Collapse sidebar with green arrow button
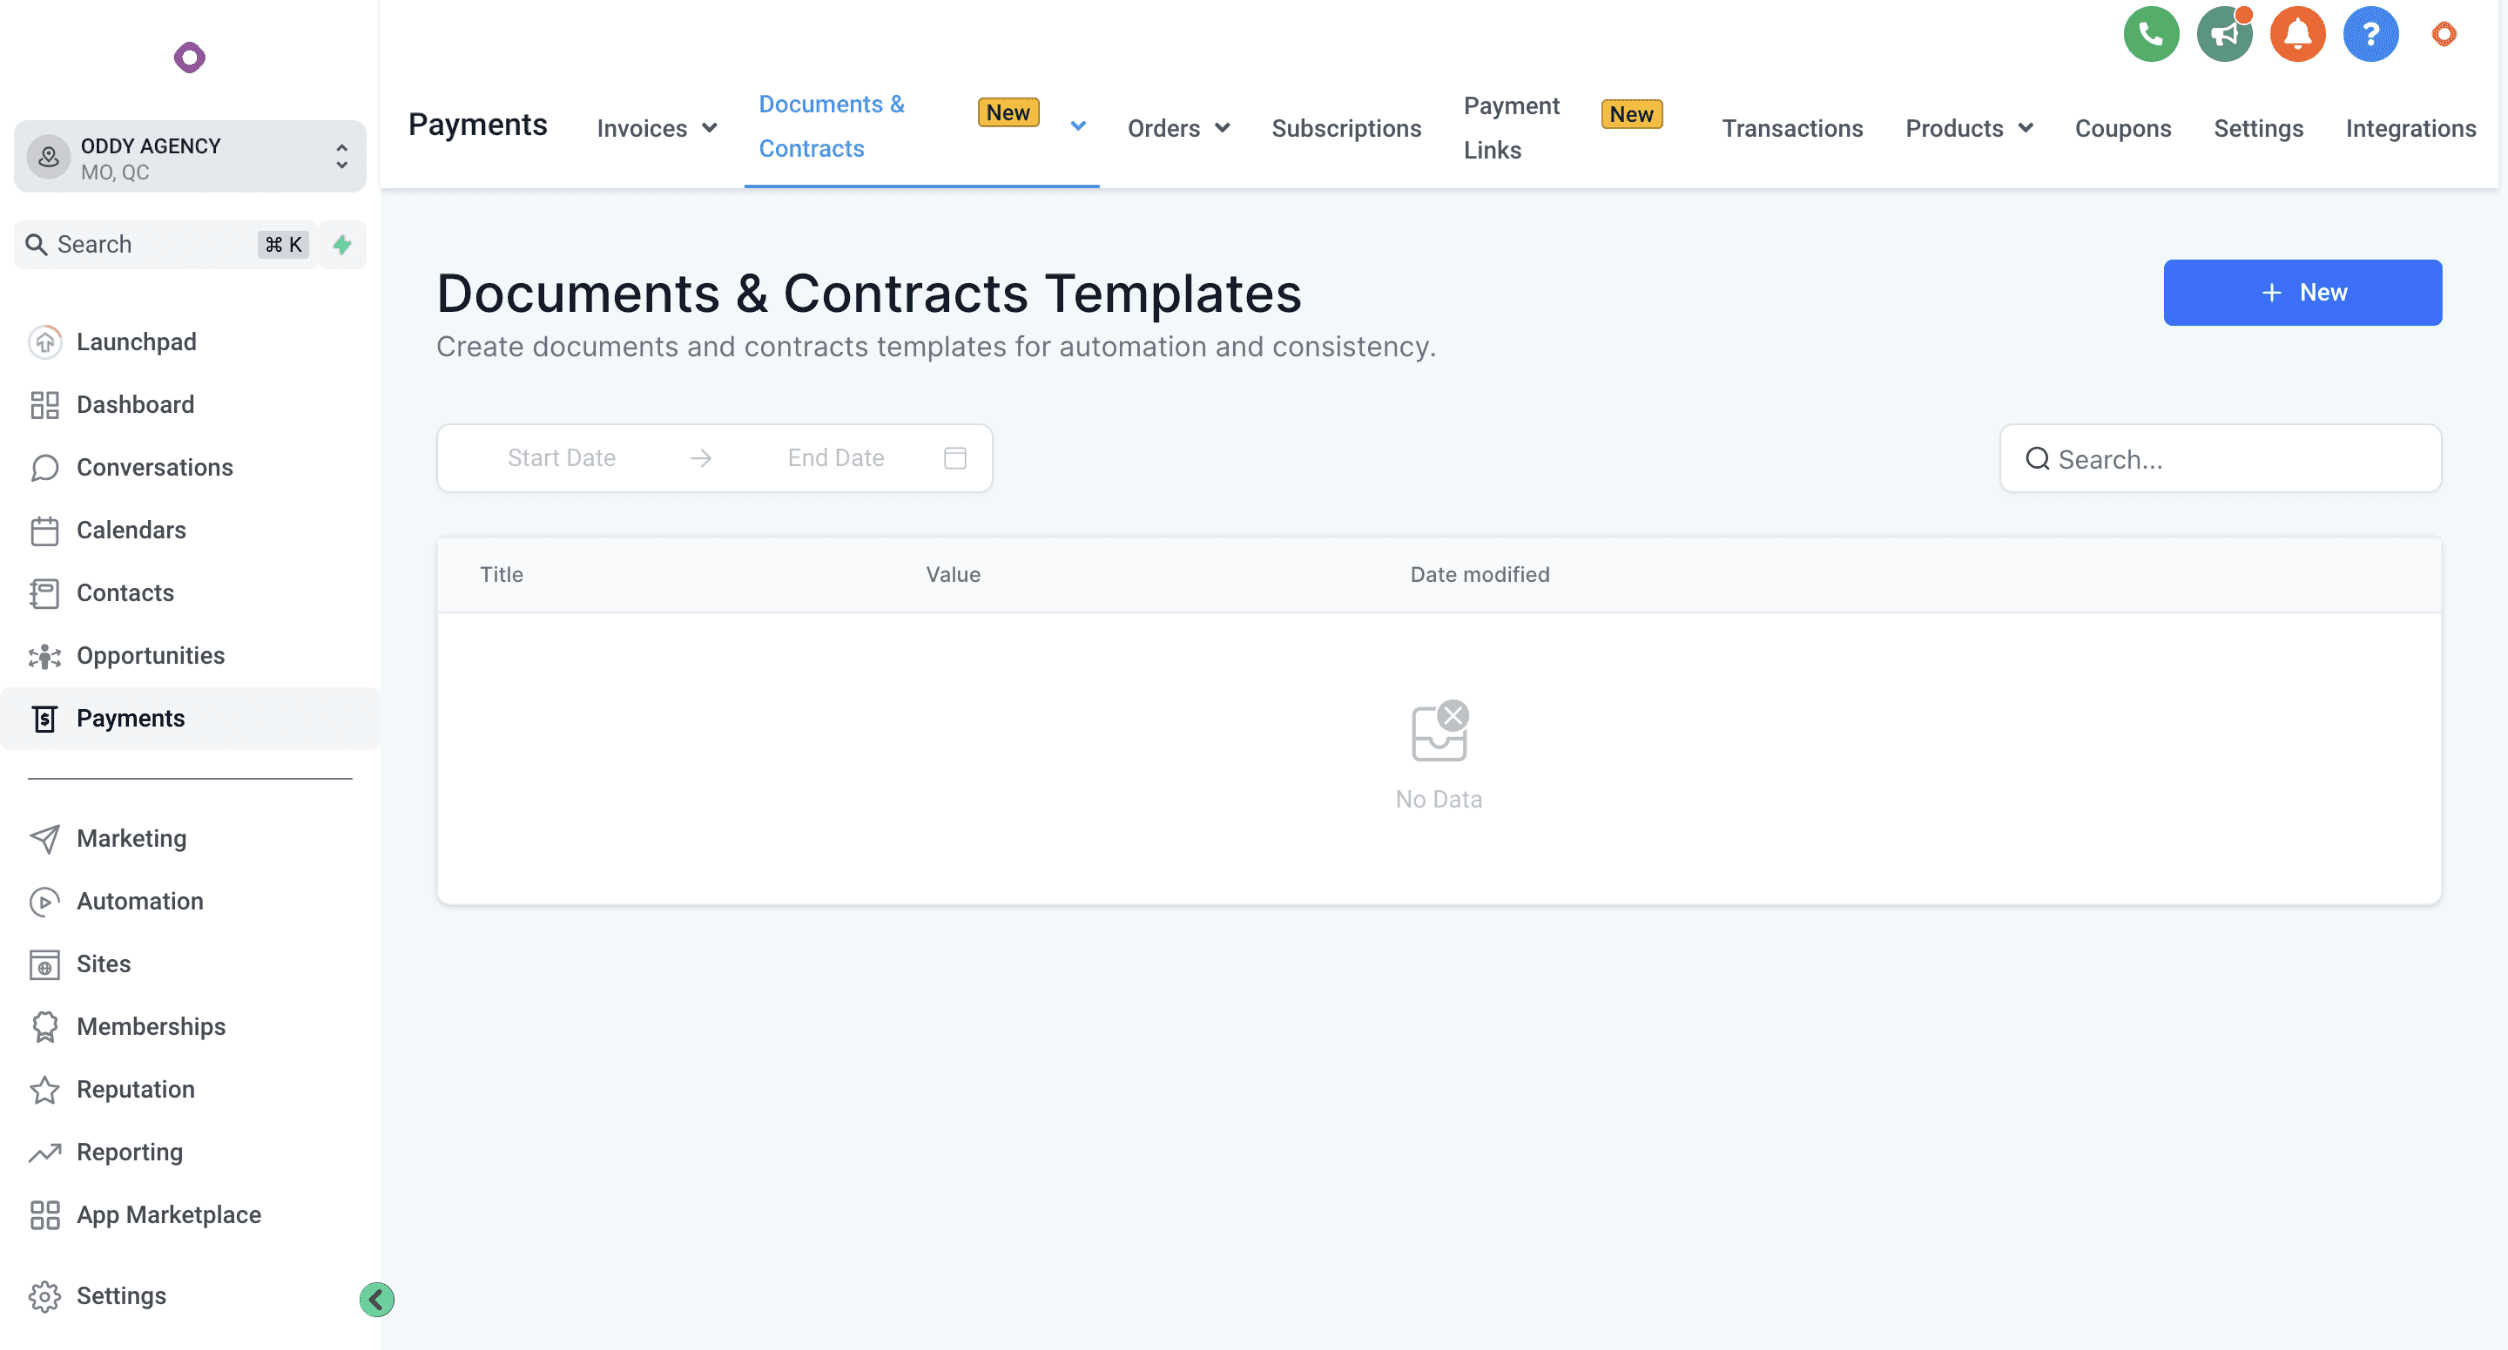The width and height of the screenshot is (2508, 1350). pyautogui.click(x=377, y=1299)
